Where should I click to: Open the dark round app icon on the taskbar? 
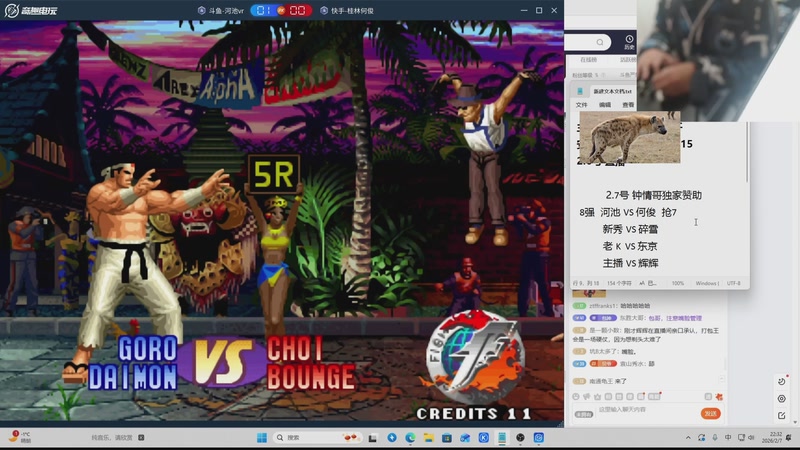point(520,438)
